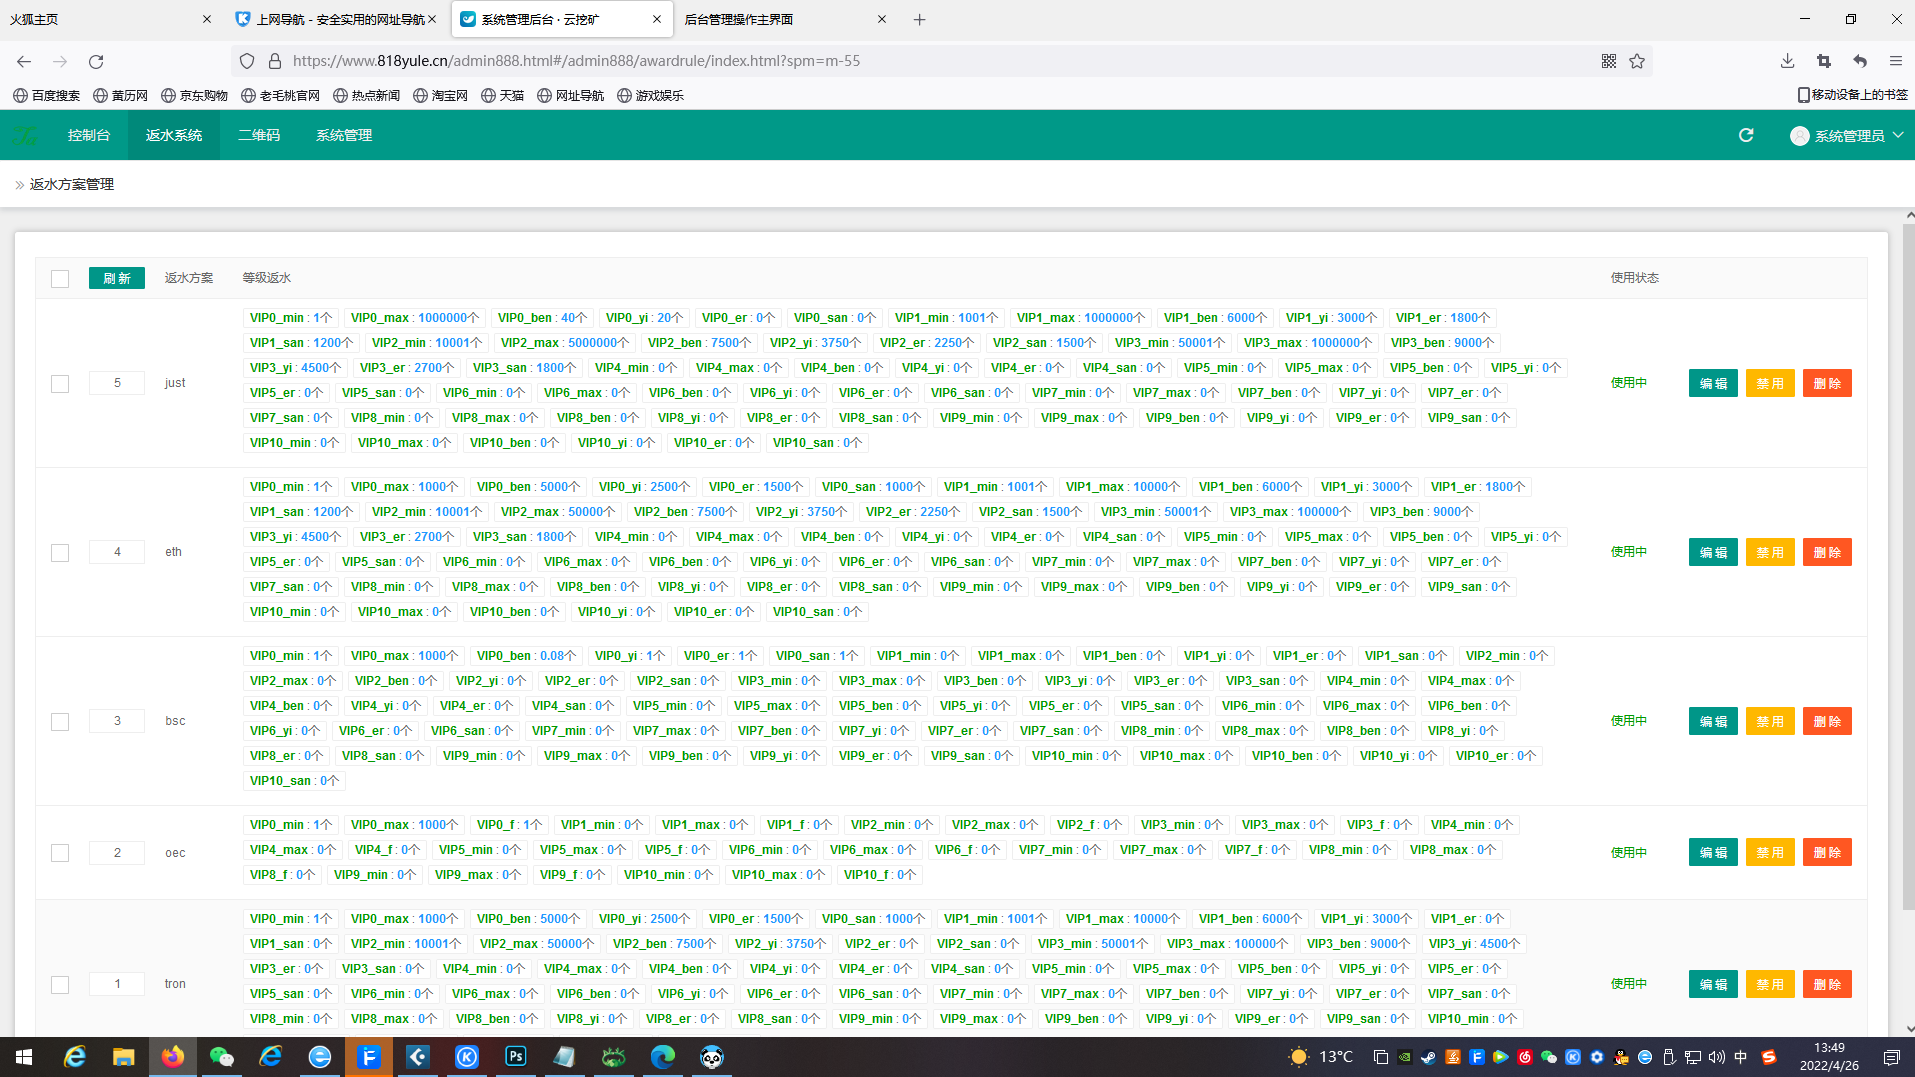
Task: Open the 百度搜索 bookmark
Action: [x=47, y=95]
